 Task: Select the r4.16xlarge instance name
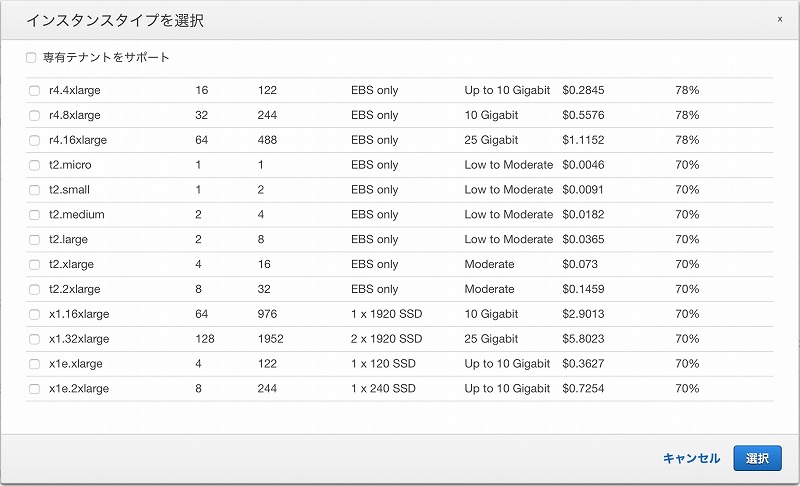[78, 140]
